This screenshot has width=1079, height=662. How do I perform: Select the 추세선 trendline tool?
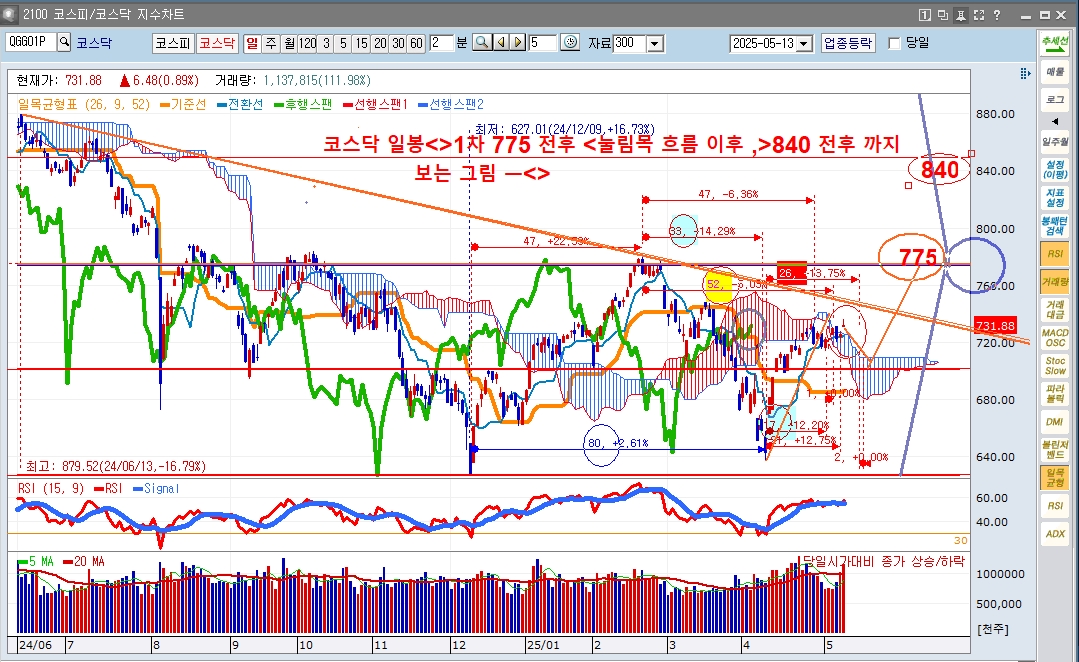point(1055,43)
